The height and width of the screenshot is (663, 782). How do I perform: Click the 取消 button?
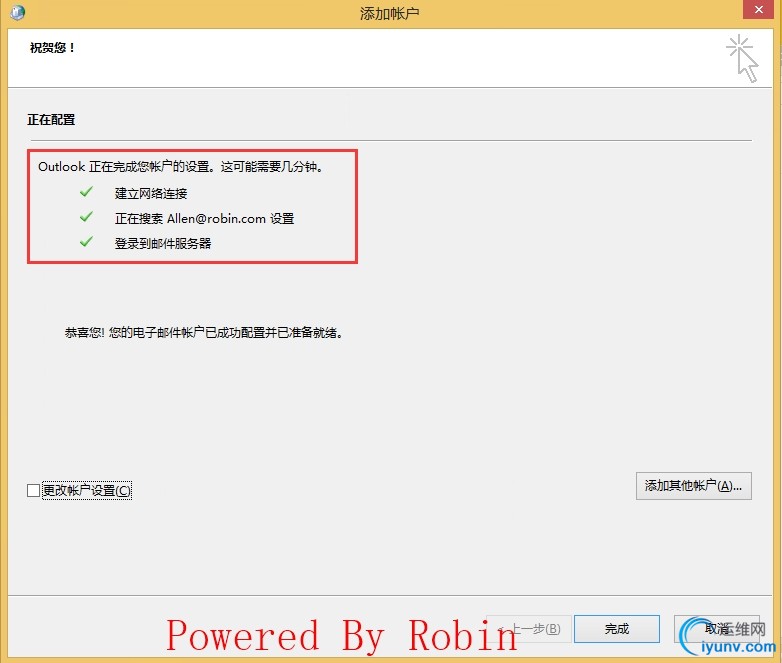pyautogui.click(x=717, y=629)
